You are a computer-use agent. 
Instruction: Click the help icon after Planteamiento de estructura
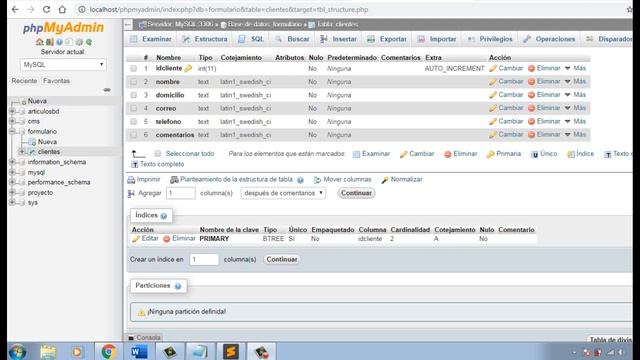300,180
